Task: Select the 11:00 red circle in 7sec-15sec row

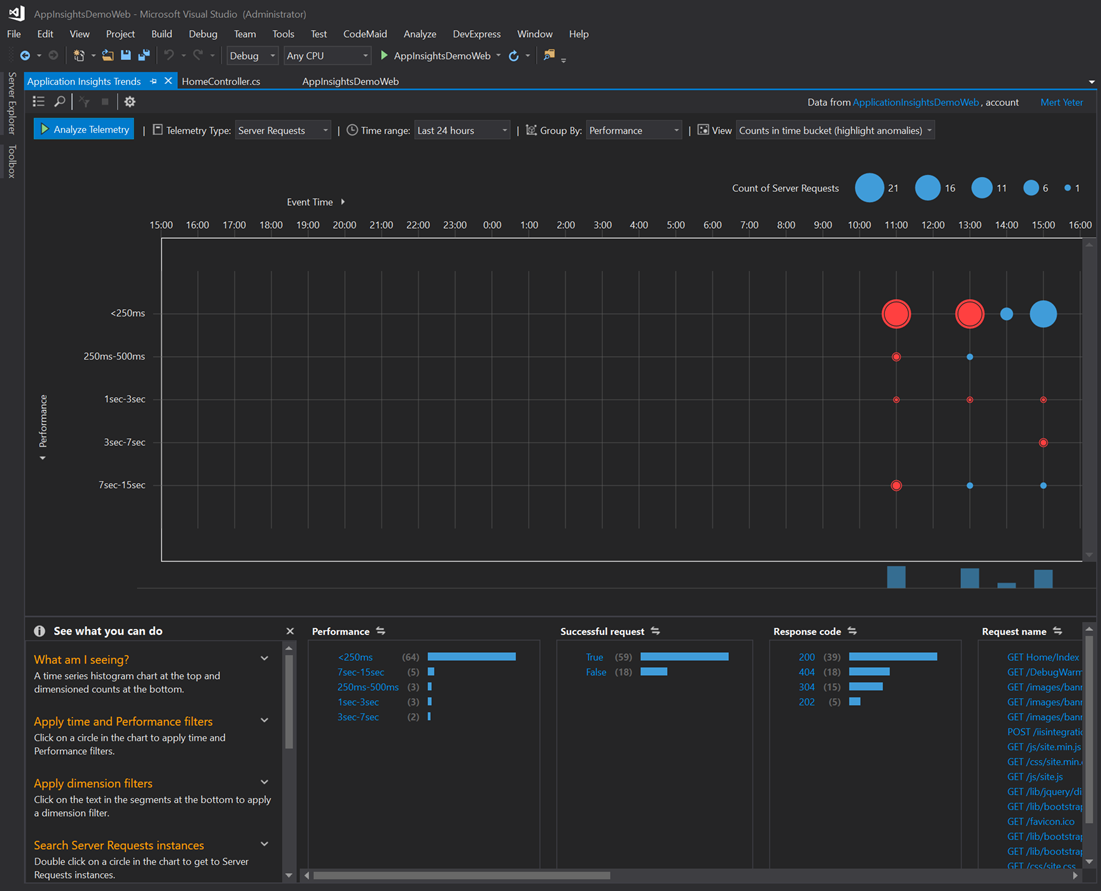Action: [896, 485]
